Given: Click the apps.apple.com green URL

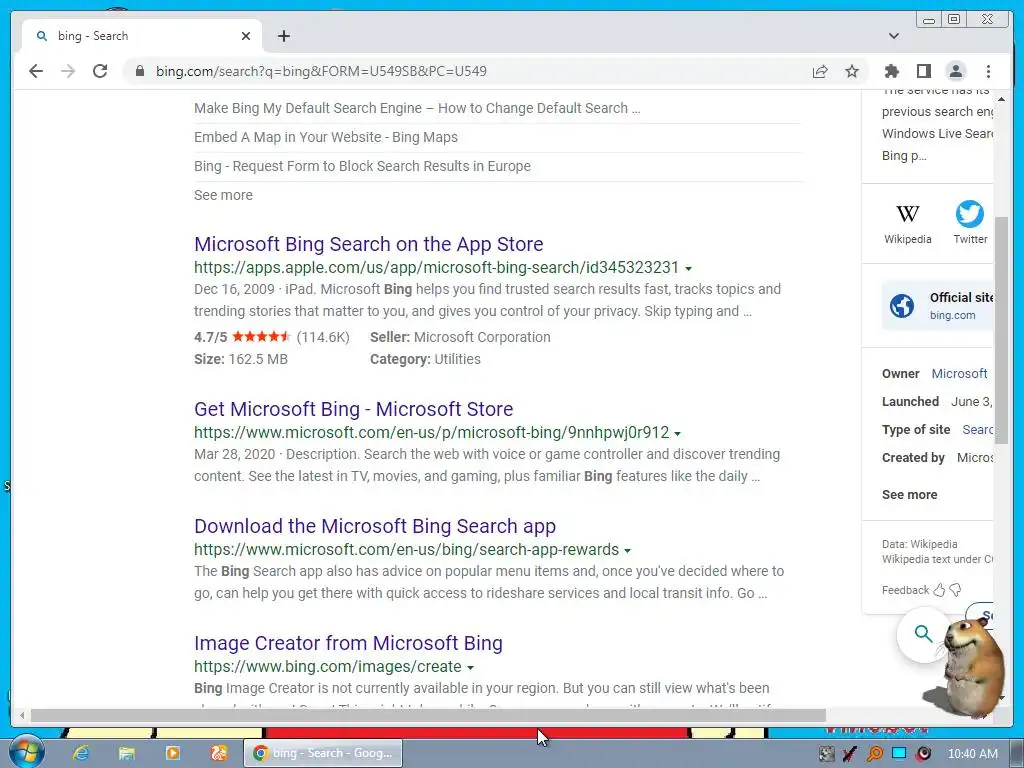Looking at the screenshot, I should [x=436, y=268].
